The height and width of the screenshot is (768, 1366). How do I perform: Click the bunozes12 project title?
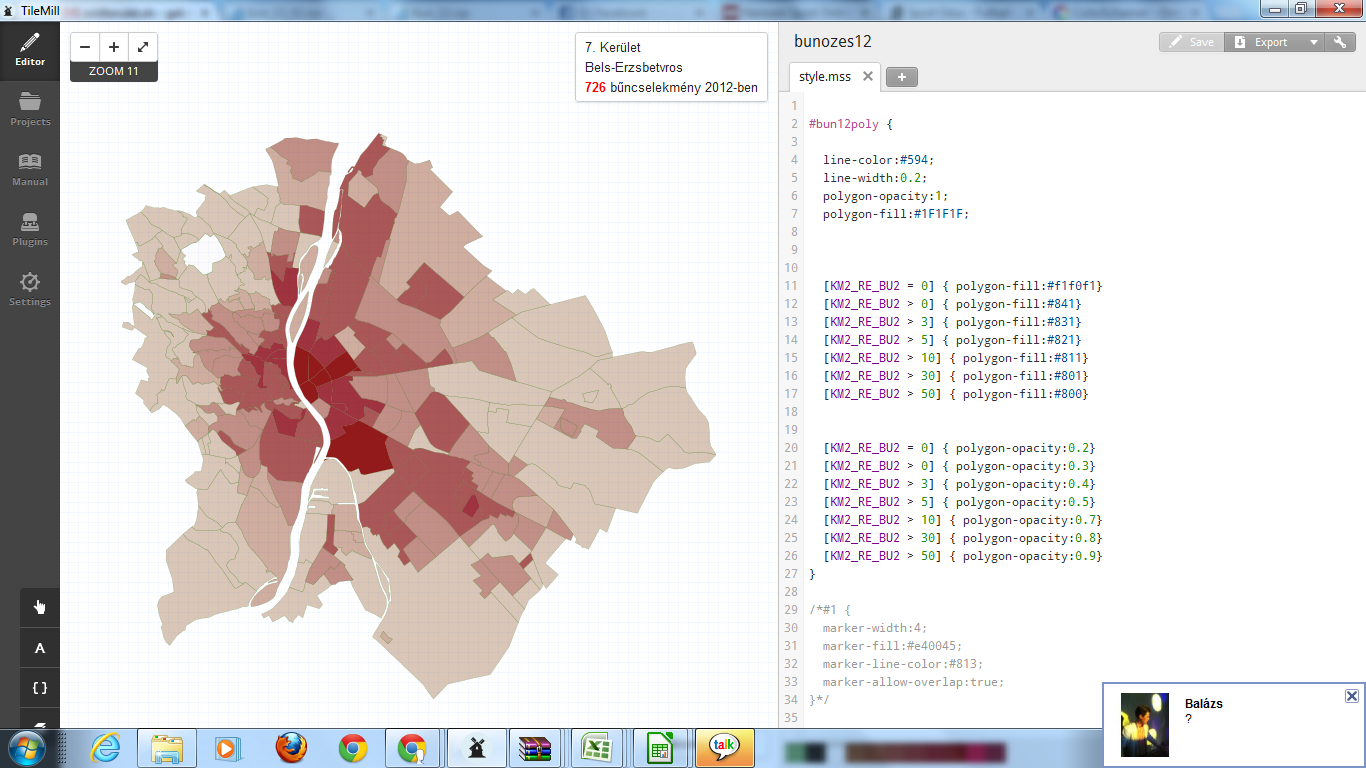click(833, 42)
